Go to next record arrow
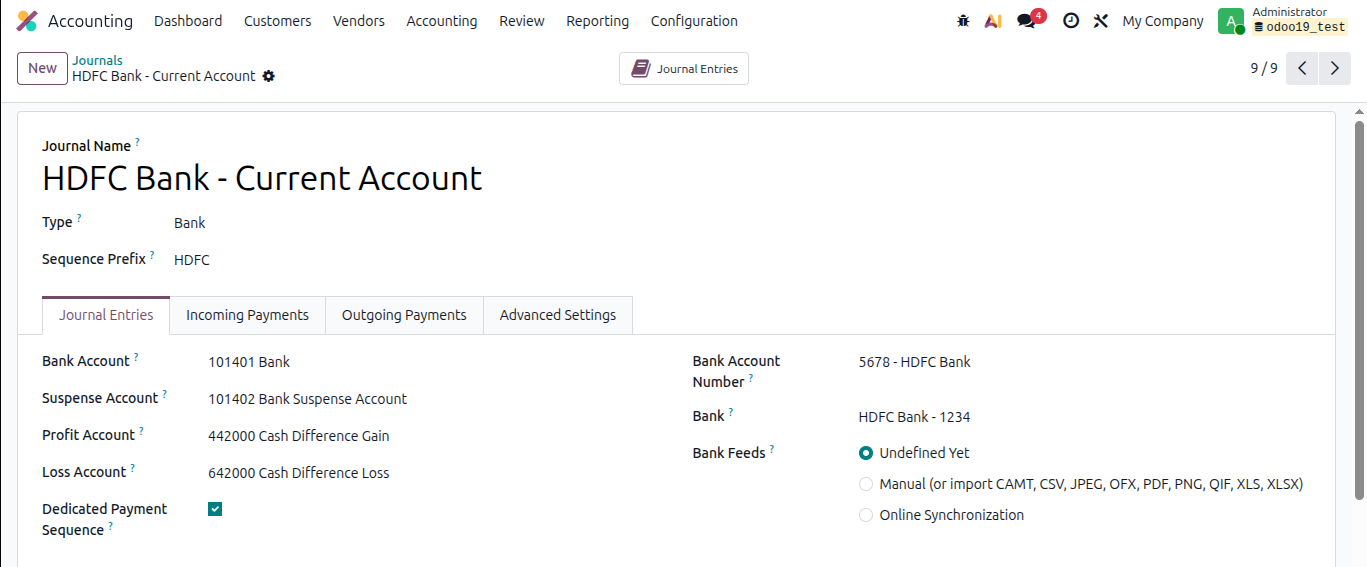The height and width of the screenshot is (567, 1367). point(1335,68)
